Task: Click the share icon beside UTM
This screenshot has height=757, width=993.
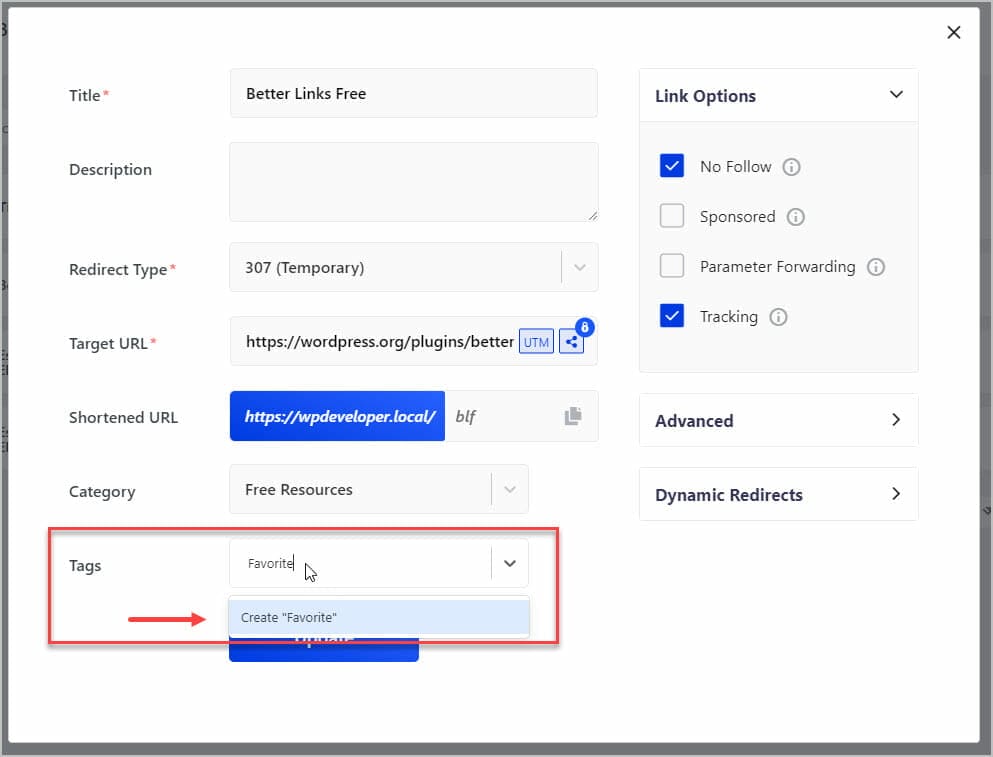Action: click(x=571, y=342)
